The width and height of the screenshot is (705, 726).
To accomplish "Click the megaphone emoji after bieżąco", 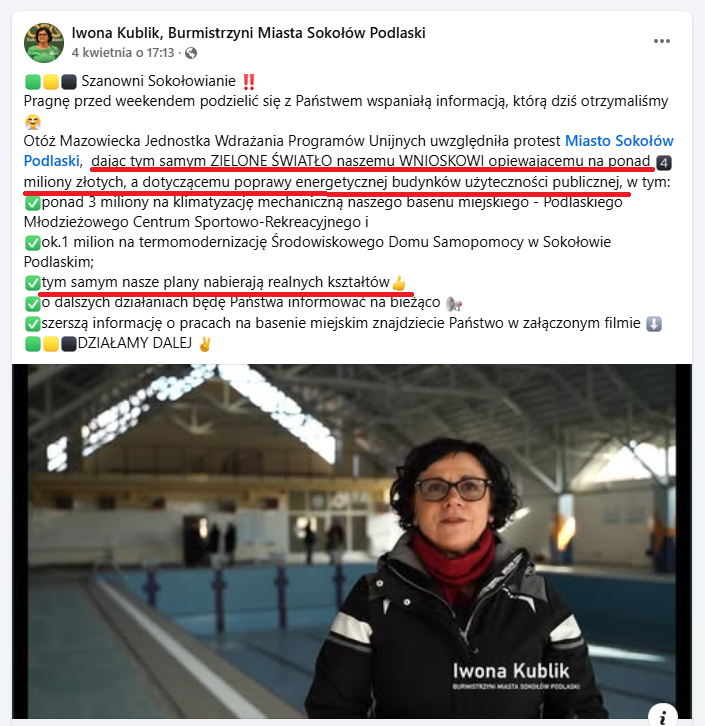I will (x=454, y=304).
